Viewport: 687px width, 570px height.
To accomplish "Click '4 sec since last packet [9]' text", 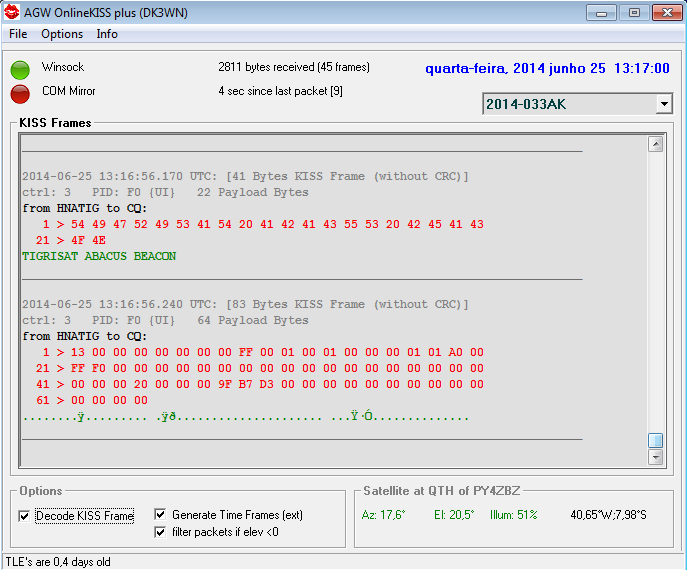I will click(280, 91).
